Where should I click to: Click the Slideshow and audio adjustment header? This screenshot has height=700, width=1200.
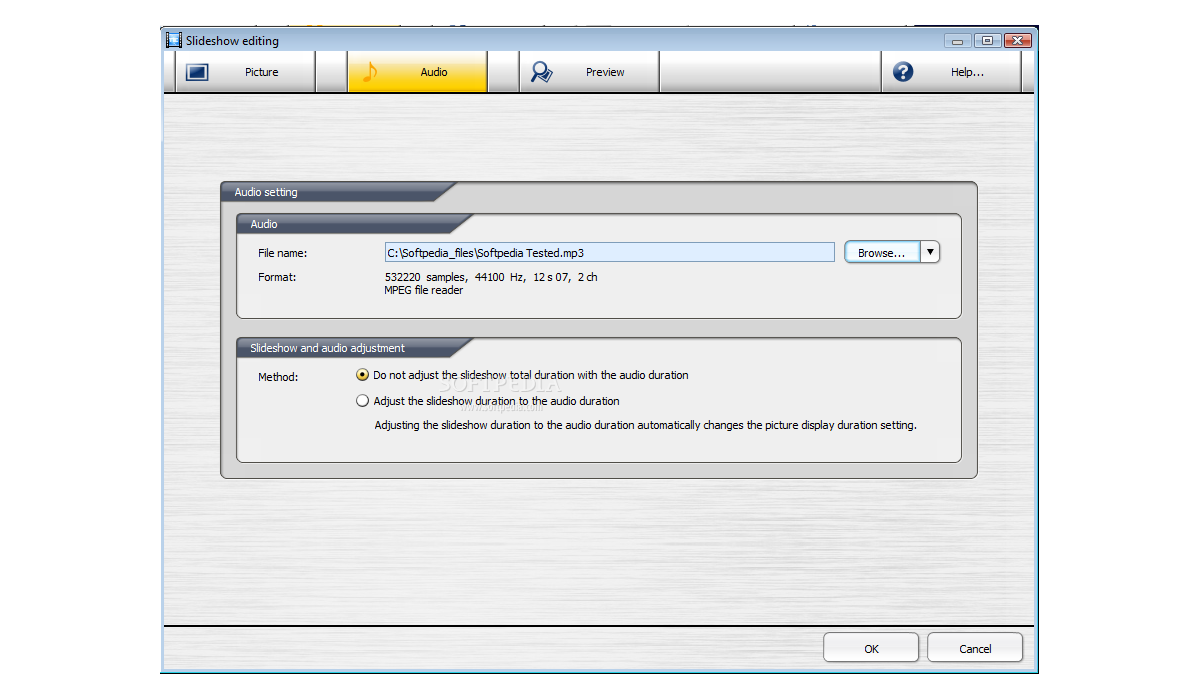click(353, 348)
